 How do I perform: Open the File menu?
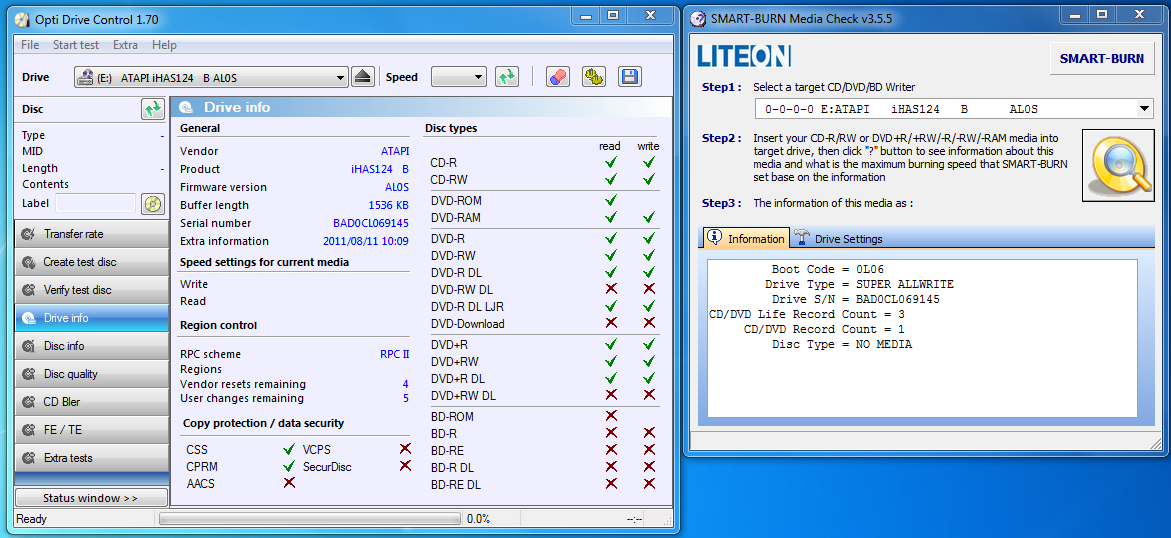30,45
